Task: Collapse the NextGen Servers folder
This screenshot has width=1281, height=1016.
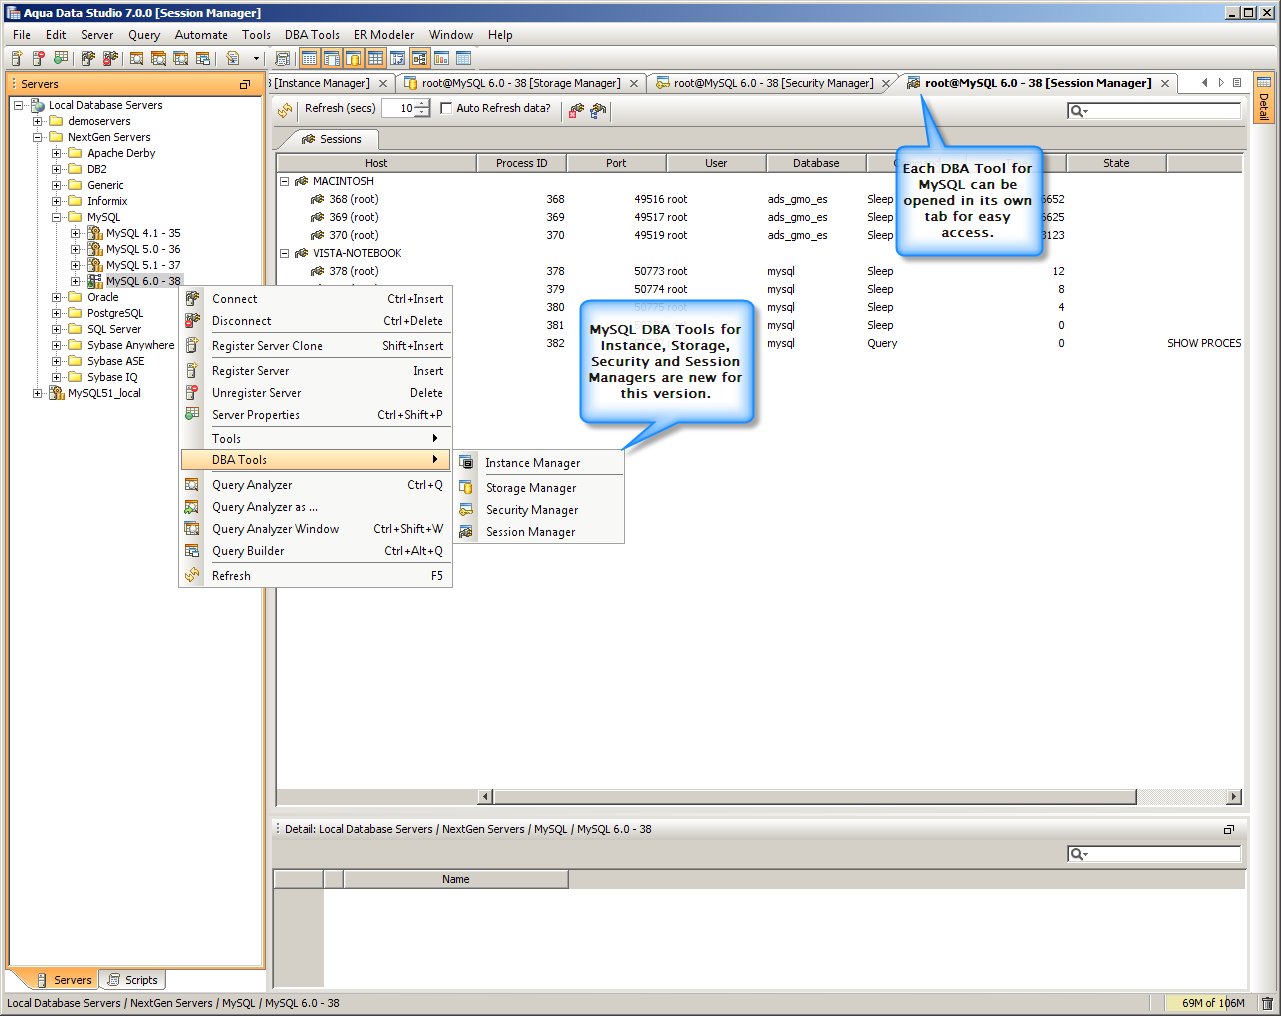Action: pyautogui.click(x=38, y=137)
